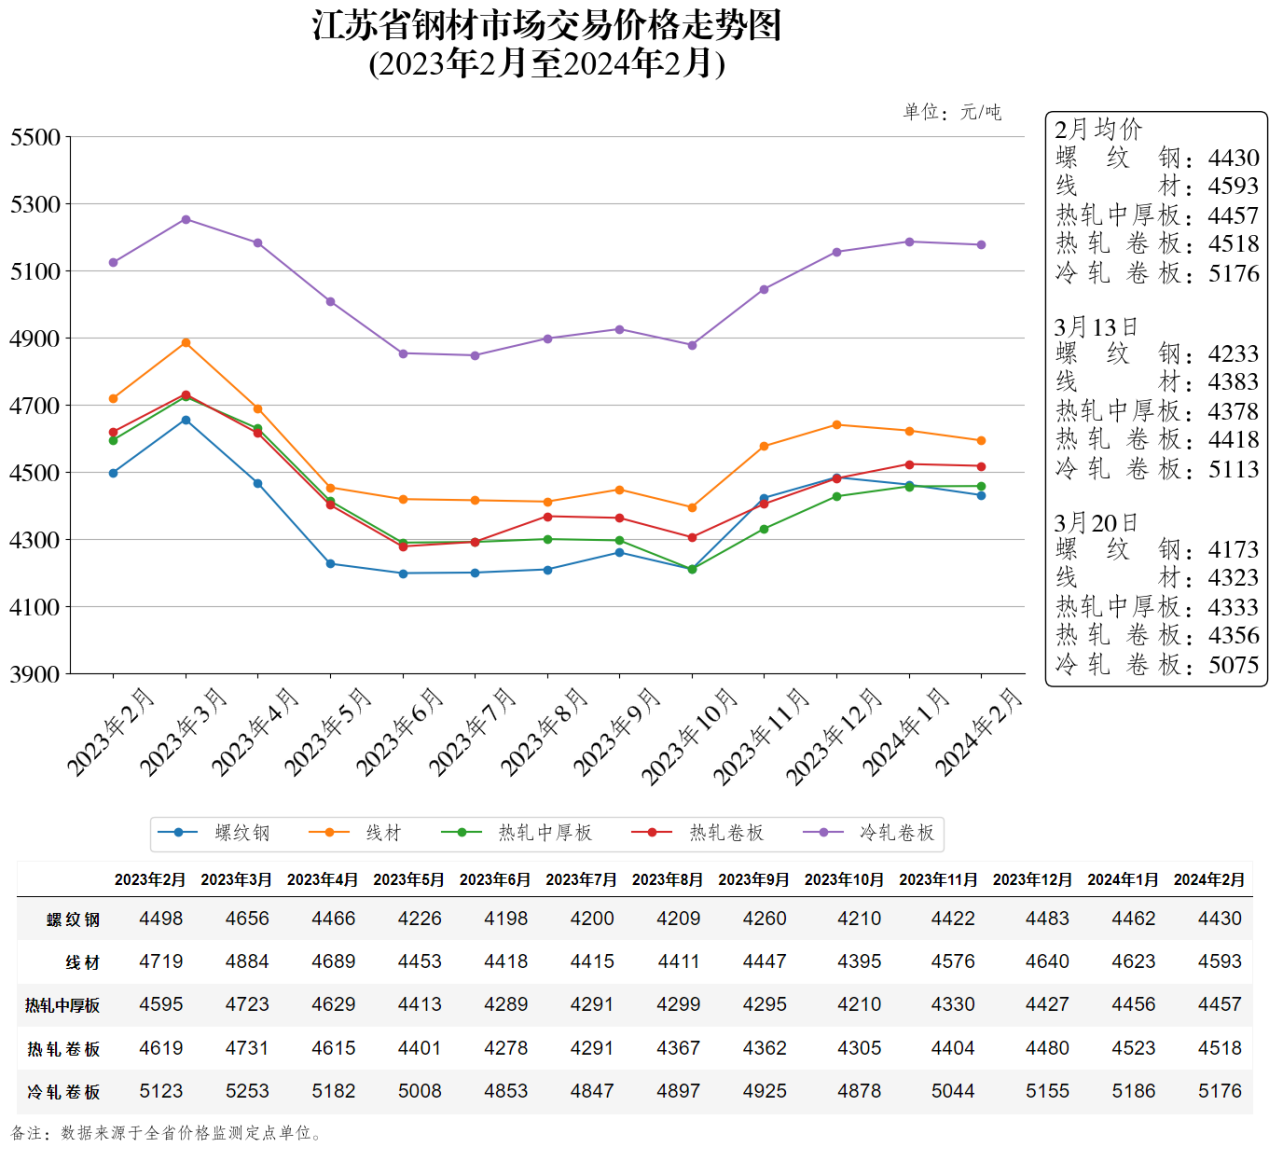Viewport: 1269px width, 1161px height.
Task: Click the orange 线材 legend marker
Action: 329,832
